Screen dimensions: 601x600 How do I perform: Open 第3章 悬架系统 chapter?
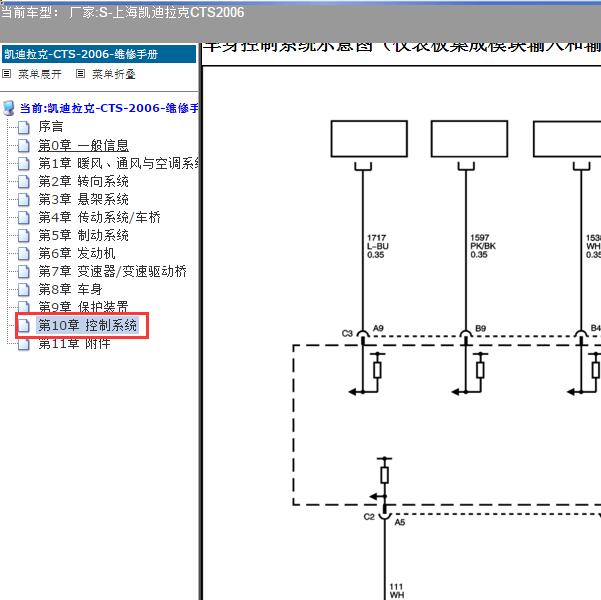[83, 199]
